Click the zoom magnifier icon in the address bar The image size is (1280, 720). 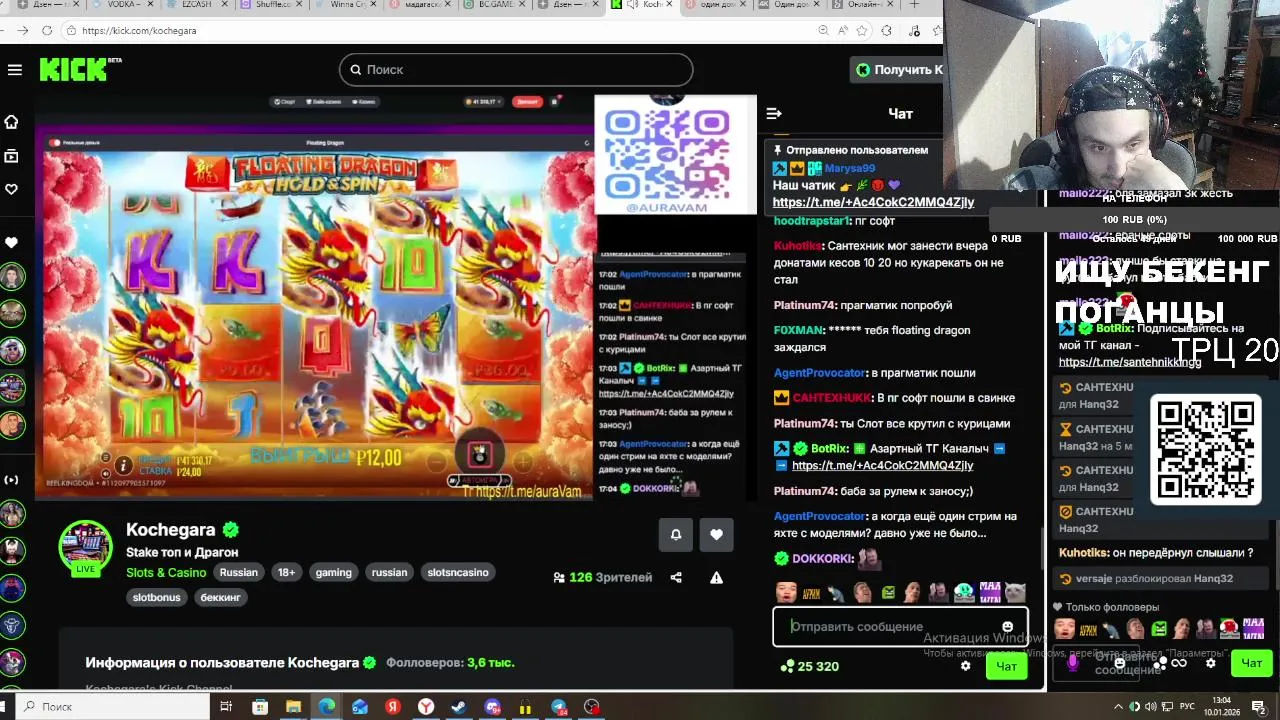(x=823, y=30)
